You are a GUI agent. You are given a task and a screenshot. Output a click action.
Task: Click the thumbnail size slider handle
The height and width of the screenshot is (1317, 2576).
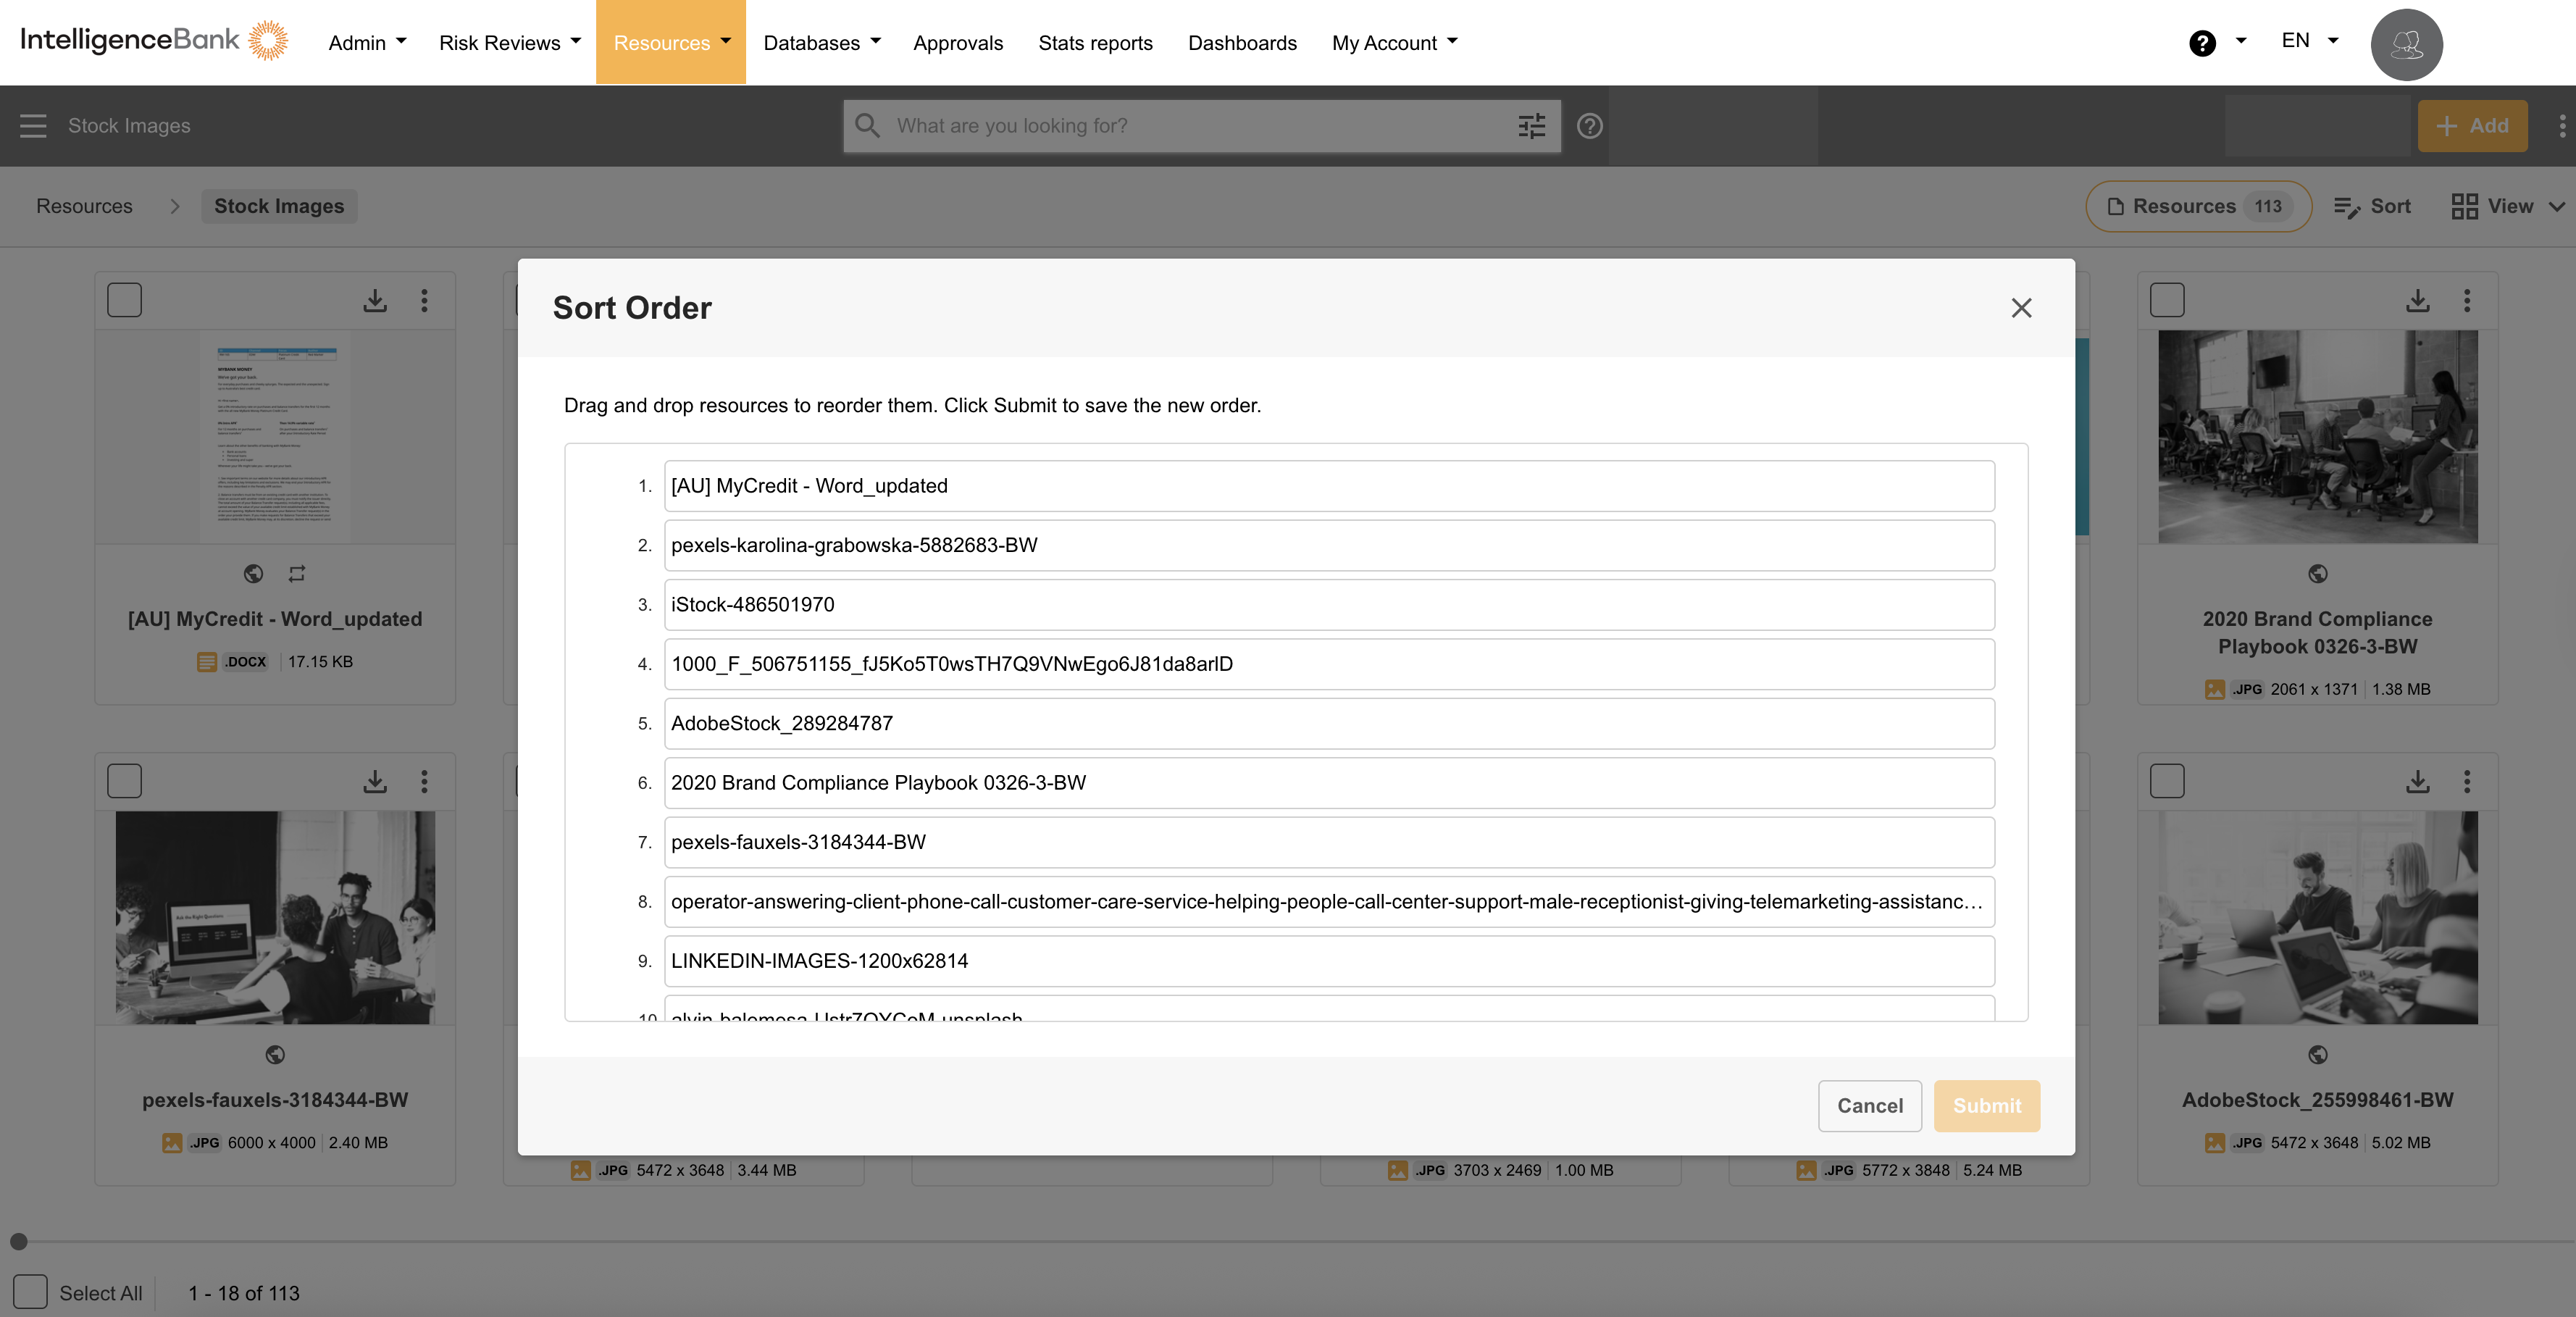tap(19, 1241)
